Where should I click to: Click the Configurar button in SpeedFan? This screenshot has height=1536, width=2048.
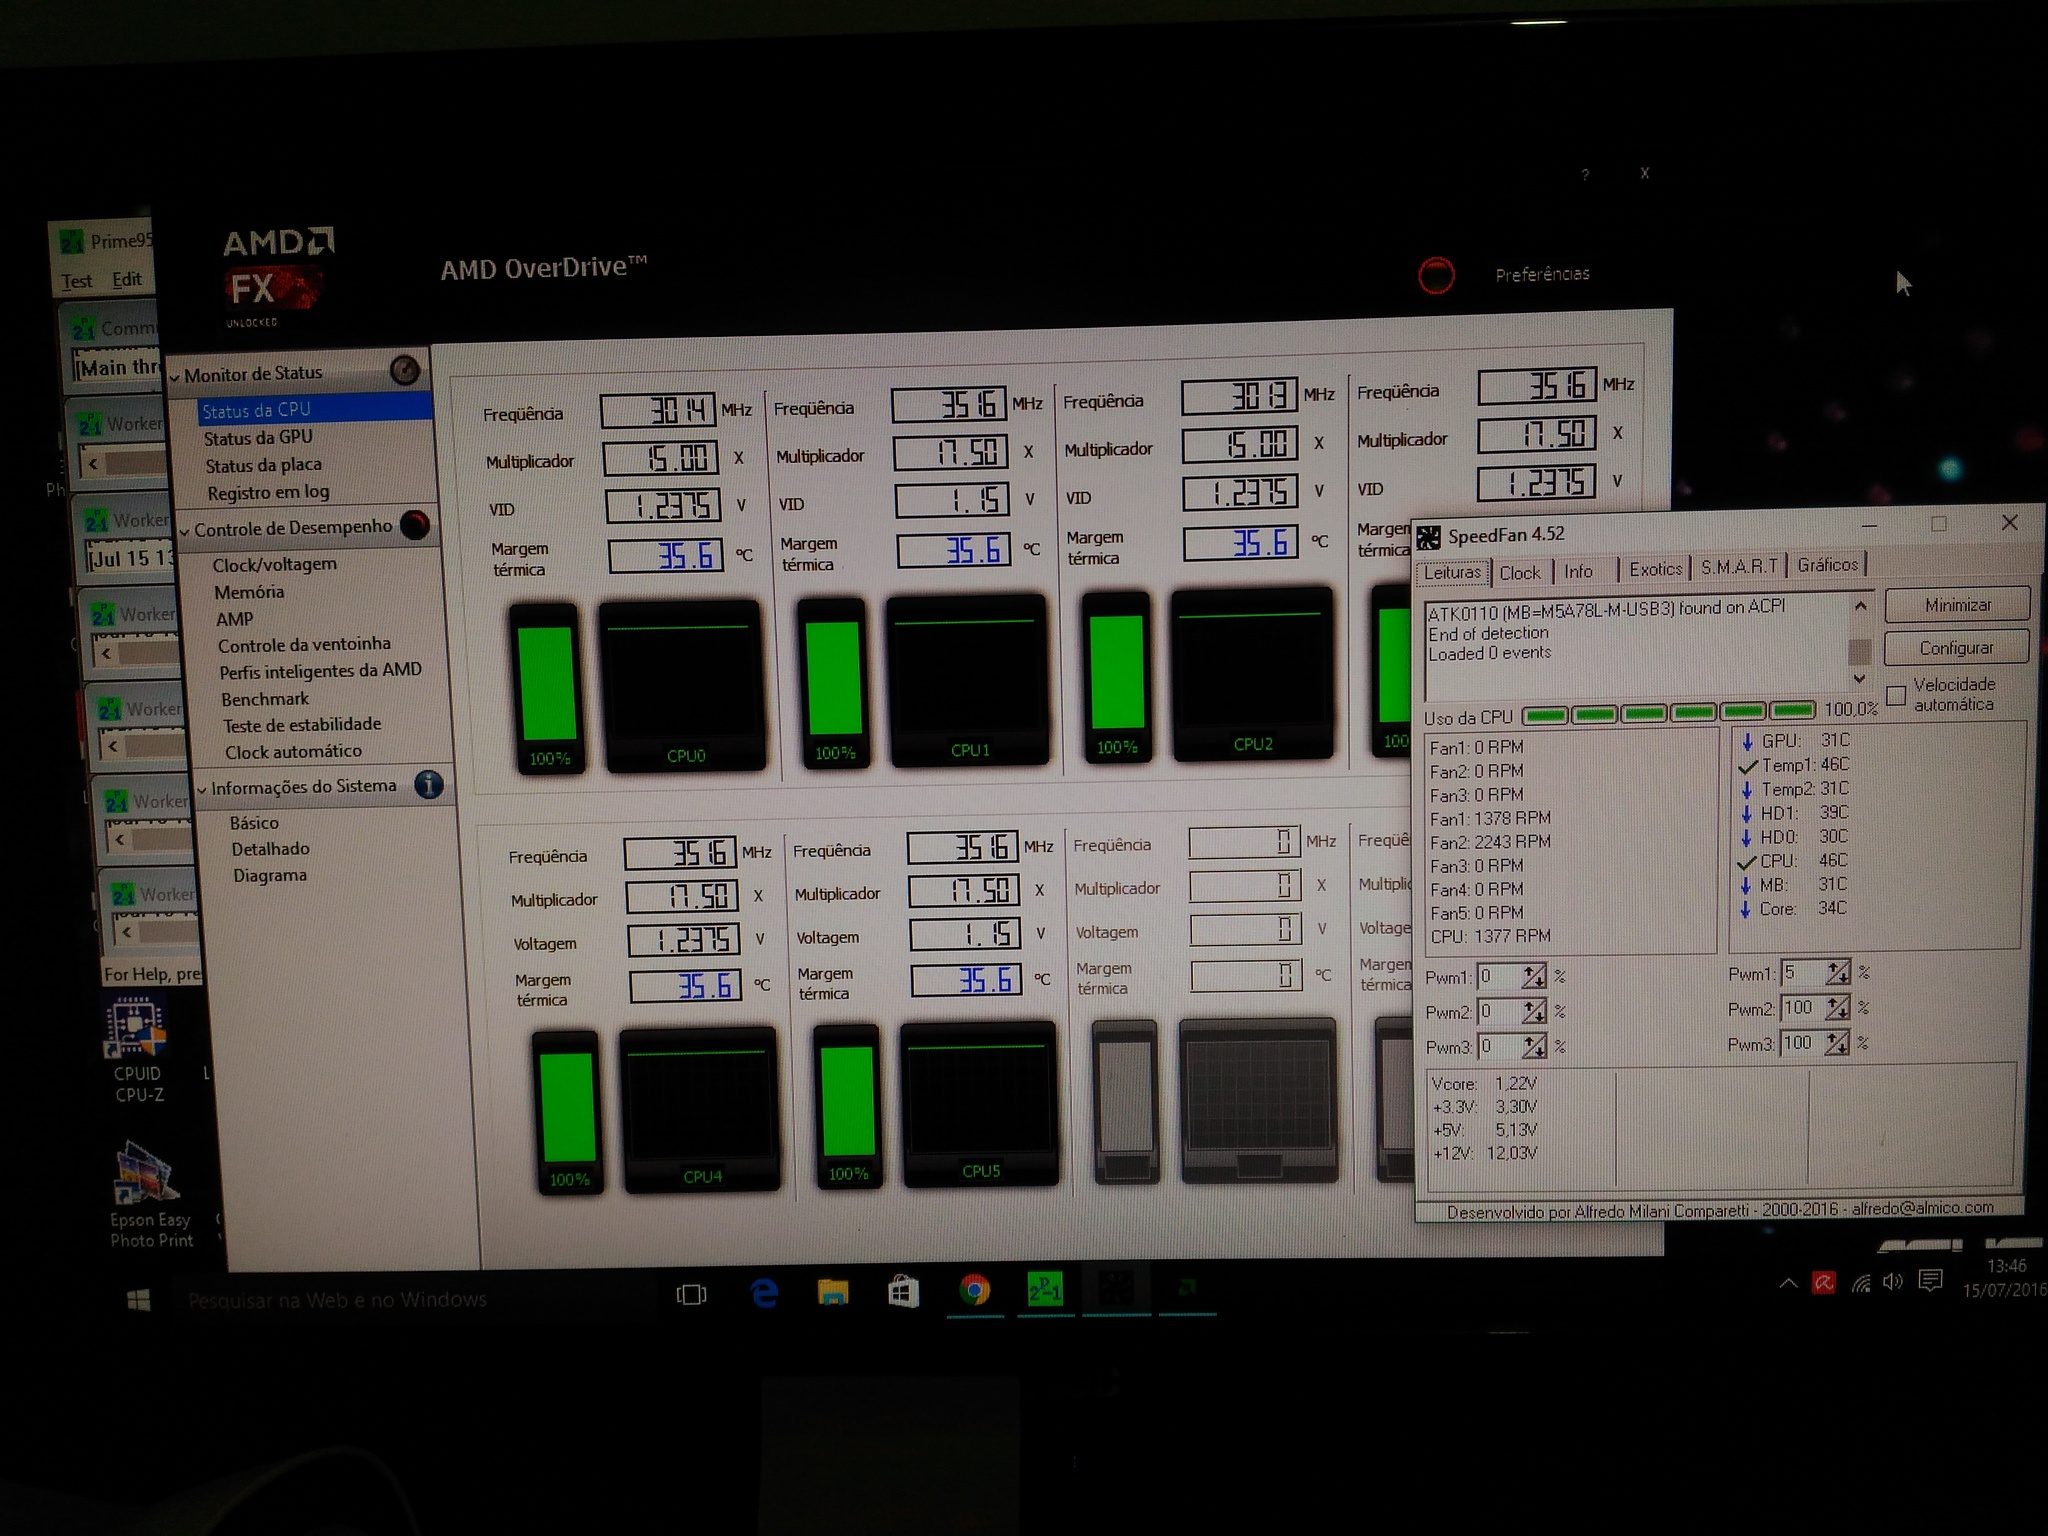point(1956,648)
